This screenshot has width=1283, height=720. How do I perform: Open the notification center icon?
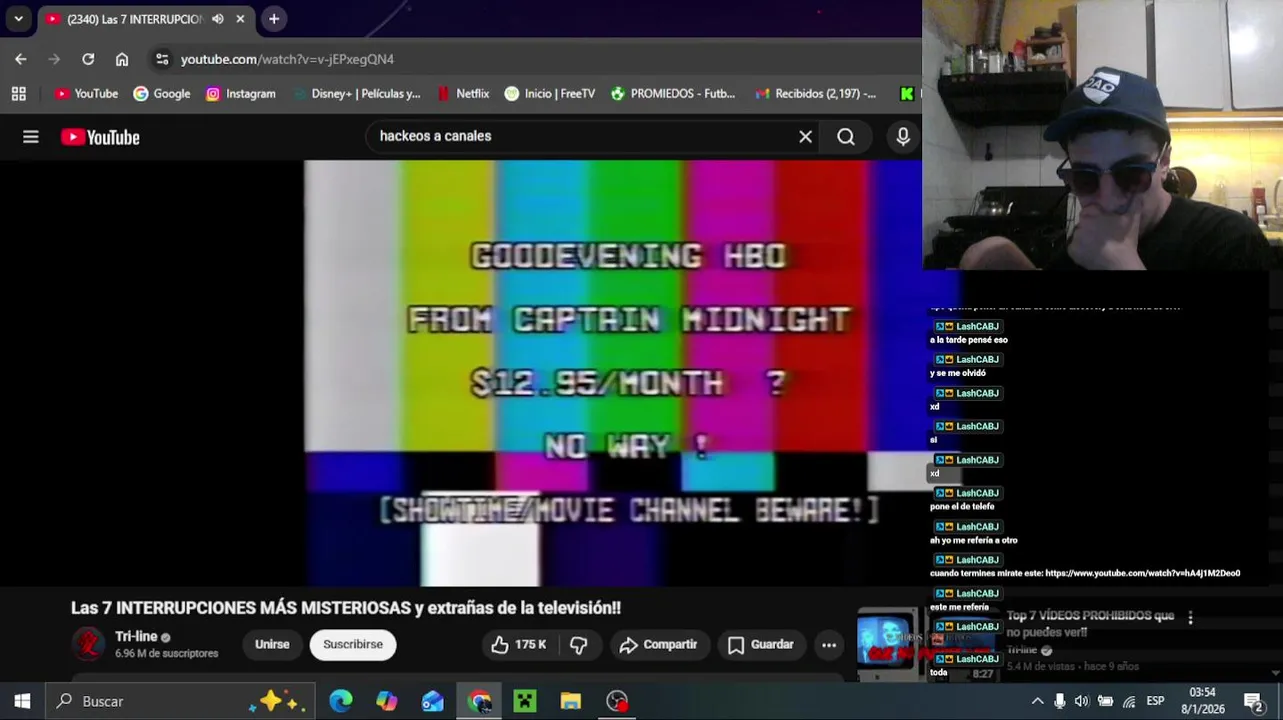coord(1254,701)
